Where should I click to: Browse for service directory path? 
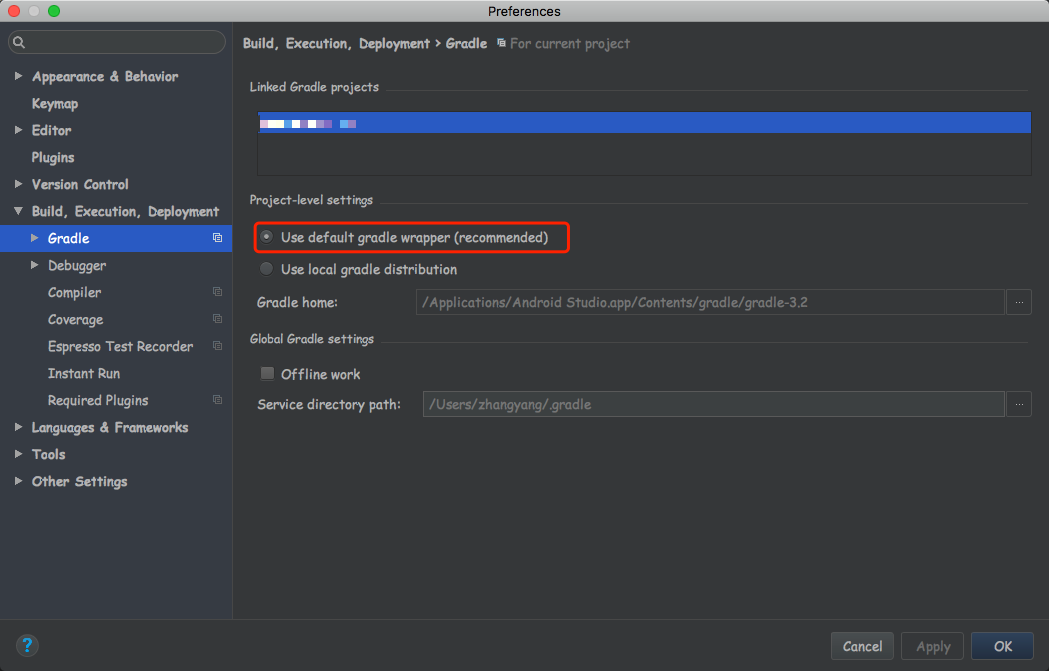(x=1019, y=404)
